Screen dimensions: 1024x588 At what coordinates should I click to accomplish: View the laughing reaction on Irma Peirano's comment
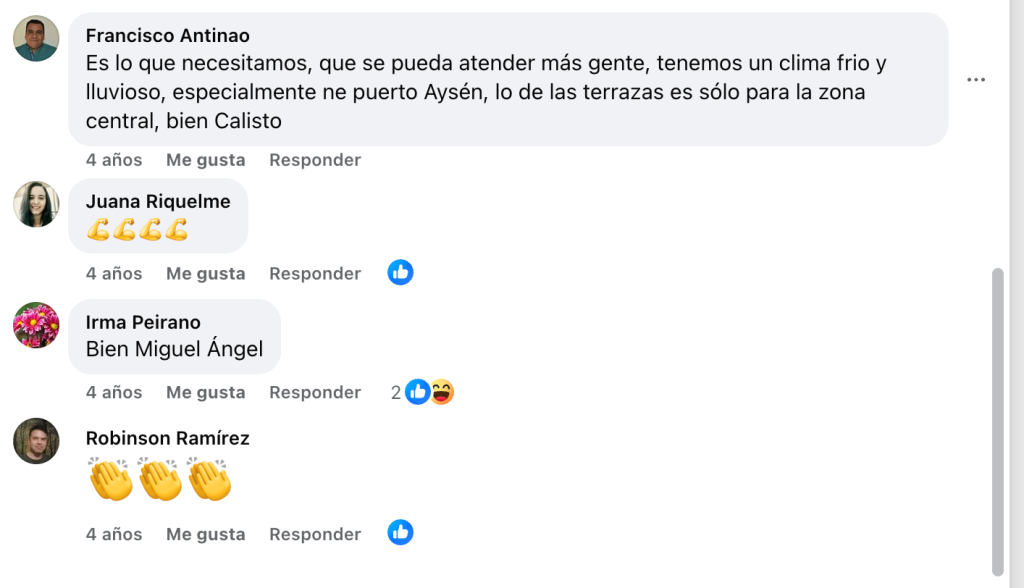pyautogui.click(x=442, y=392)
